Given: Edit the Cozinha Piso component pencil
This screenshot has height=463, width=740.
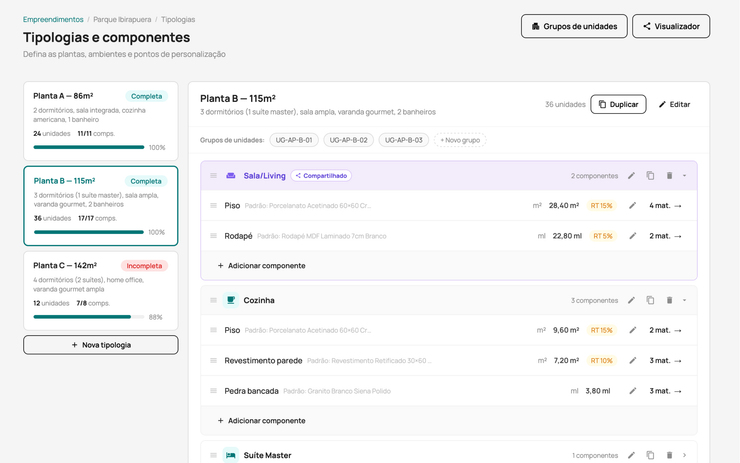Looking at the screenshot, I should (632, 330).
